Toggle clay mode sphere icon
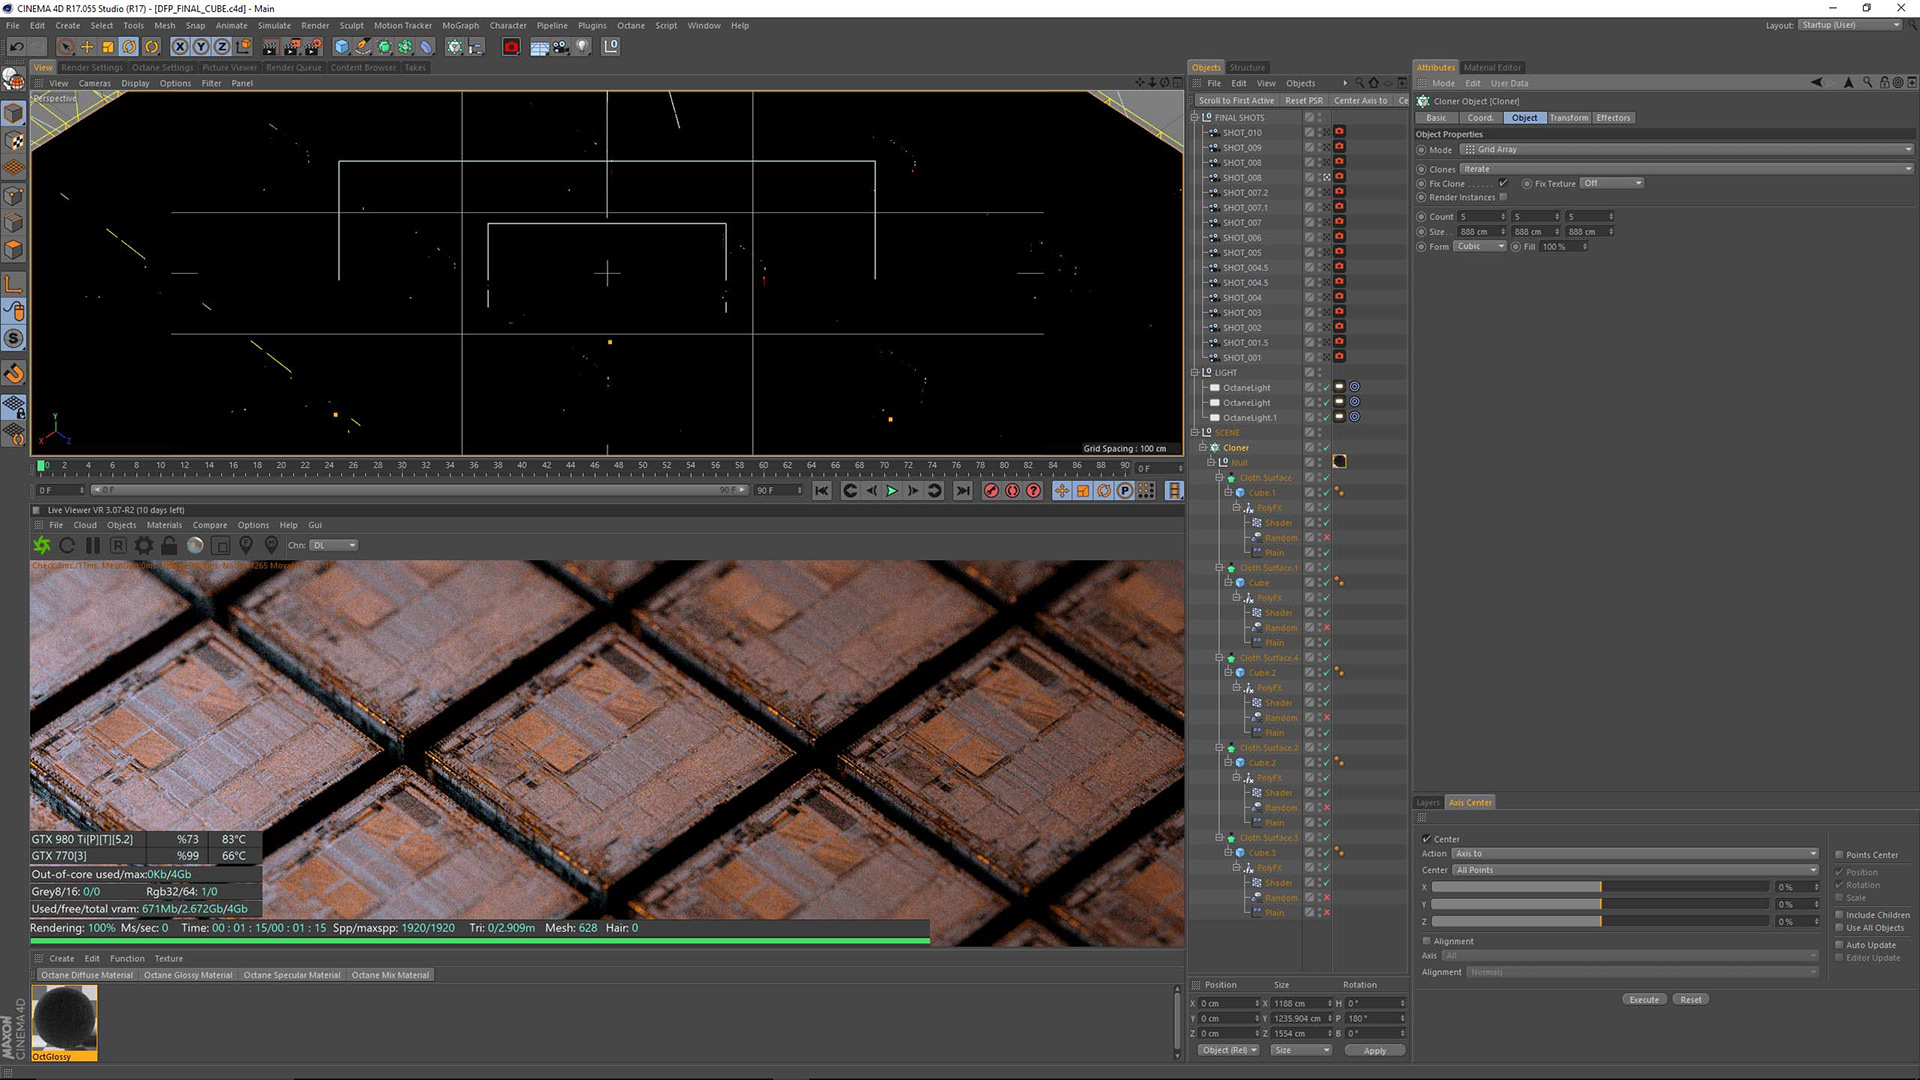1920x1080 pixels. pyautogui.click(x=195, y=545)
